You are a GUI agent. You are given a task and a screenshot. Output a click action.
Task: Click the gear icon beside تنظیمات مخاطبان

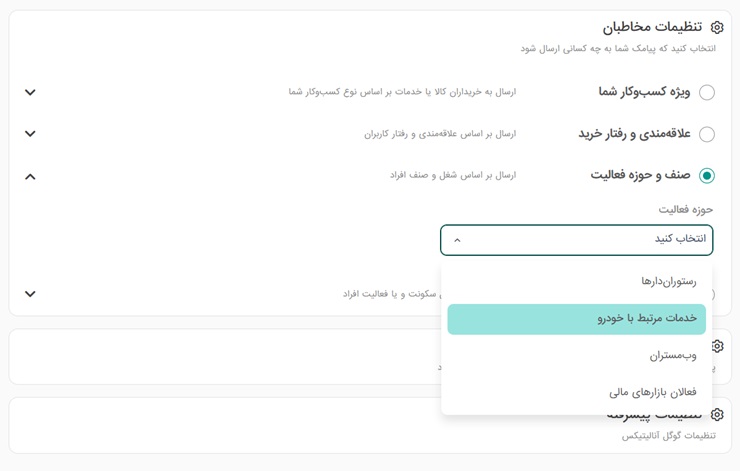coord(717,27)
